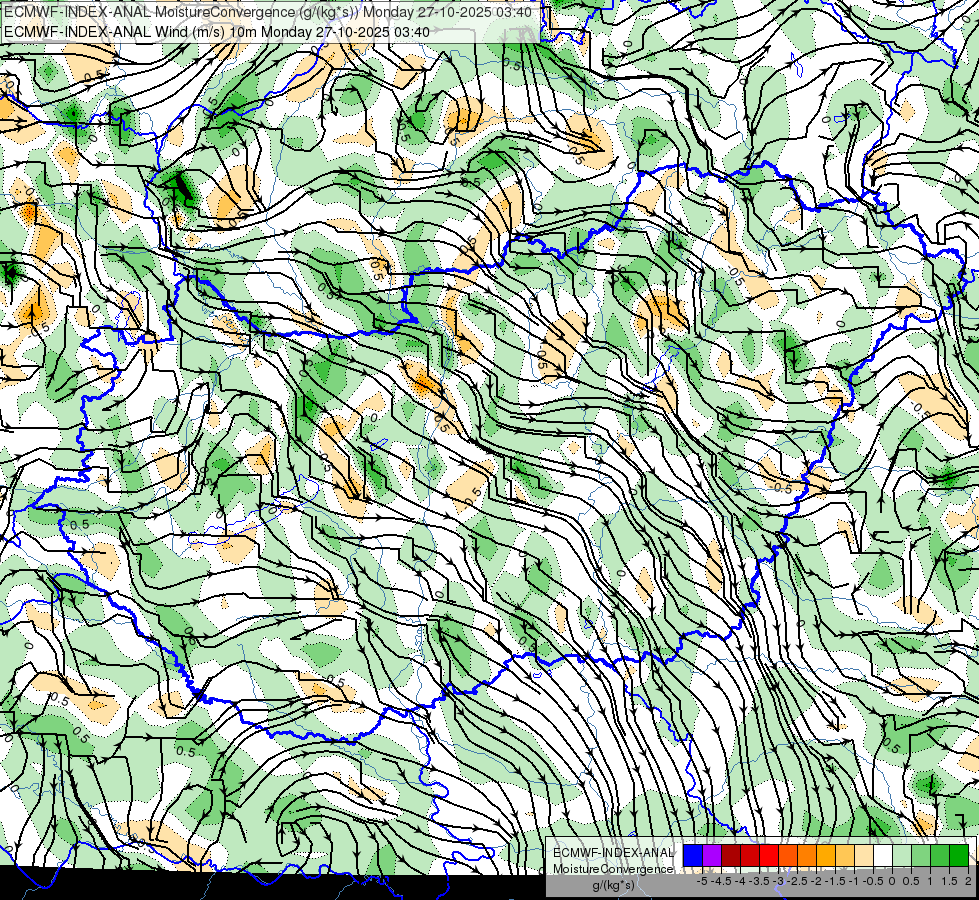The image size is (979, 900).
Task: Click the beige swatch ending at -0.5
Action: click(864, 855)
